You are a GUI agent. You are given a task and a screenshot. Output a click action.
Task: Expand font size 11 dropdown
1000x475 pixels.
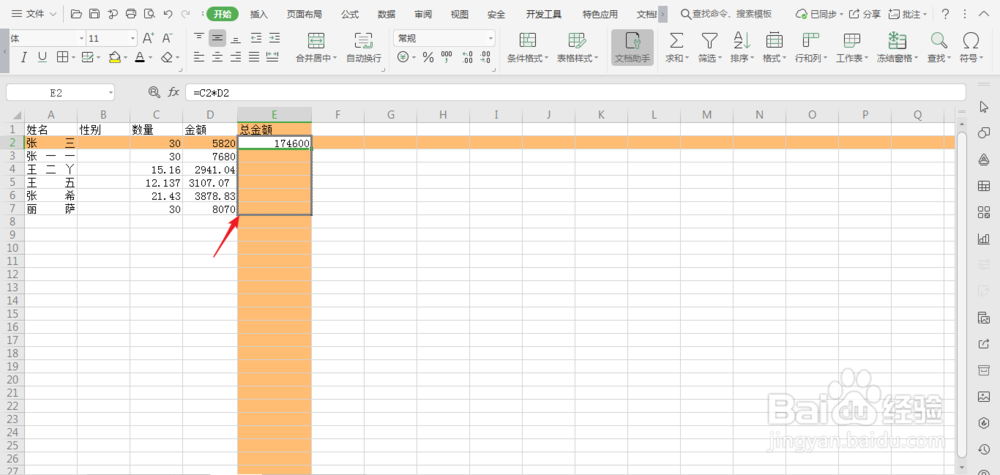pos(132,38)
